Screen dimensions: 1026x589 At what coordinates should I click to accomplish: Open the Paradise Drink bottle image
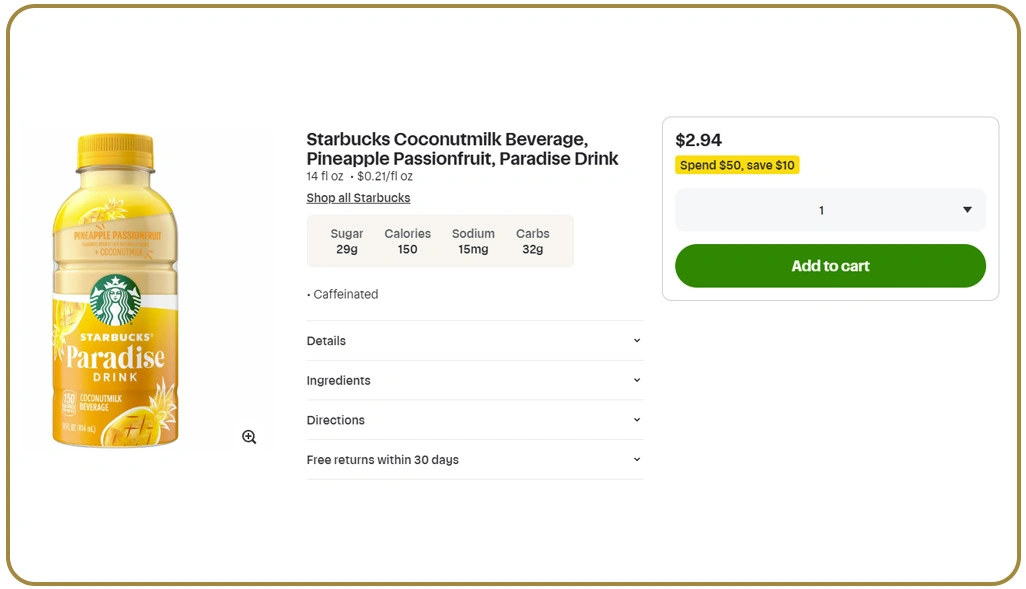[x=115, y=290]
